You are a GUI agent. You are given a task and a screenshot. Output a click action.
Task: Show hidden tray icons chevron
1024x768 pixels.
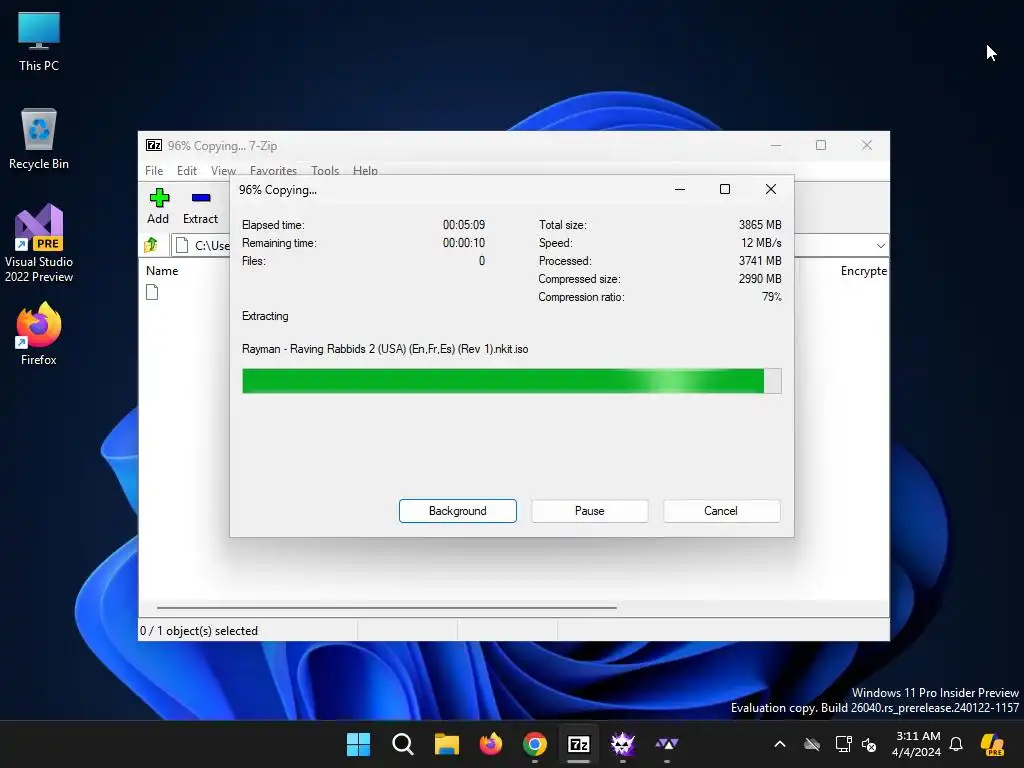(780, 744)
